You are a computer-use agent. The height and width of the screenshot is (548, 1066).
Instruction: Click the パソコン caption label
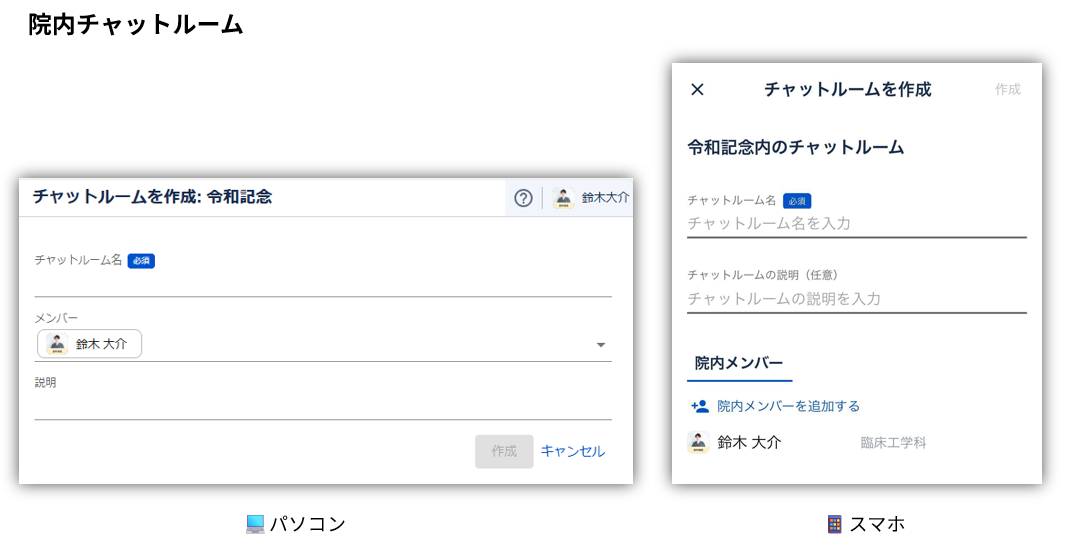click(x=308, y=524)
